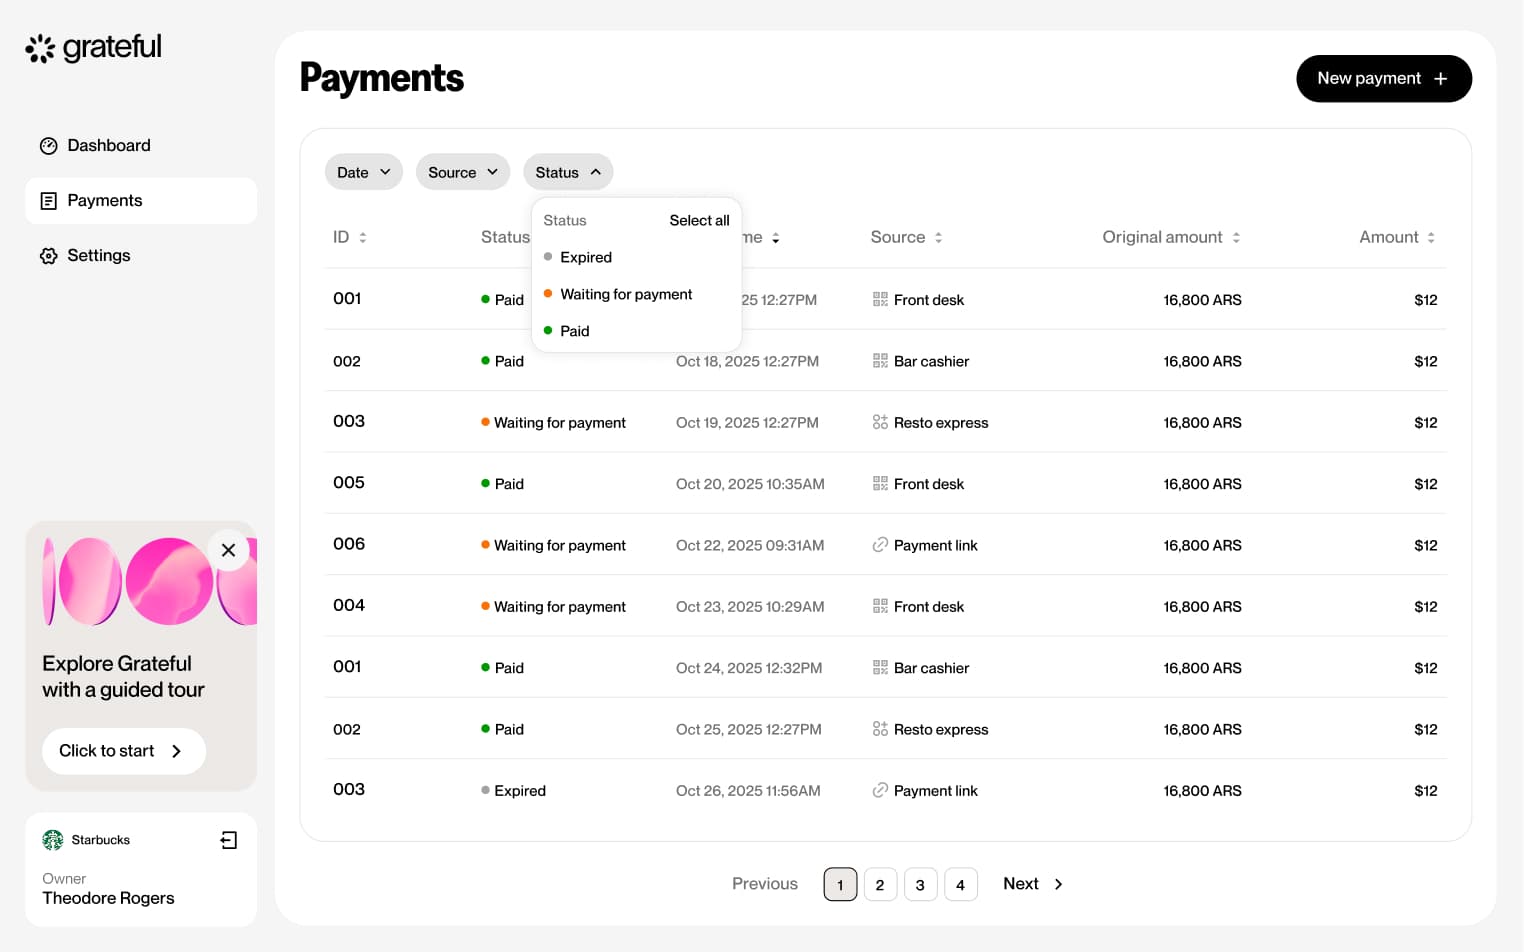The image size is (1524, 952).
Task: Sort by Original amount column arrows
Action: 1236,238
